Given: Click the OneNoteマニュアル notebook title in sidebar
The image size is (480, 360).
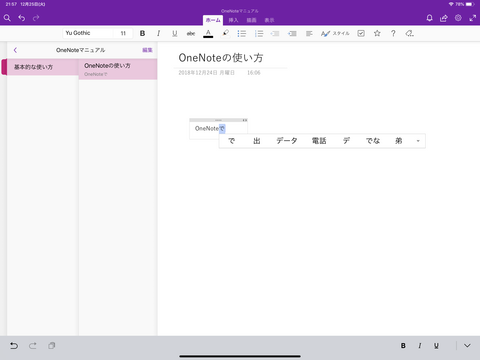Looking at the screenshot, I should pyautogui.click(x=80, y=50).
